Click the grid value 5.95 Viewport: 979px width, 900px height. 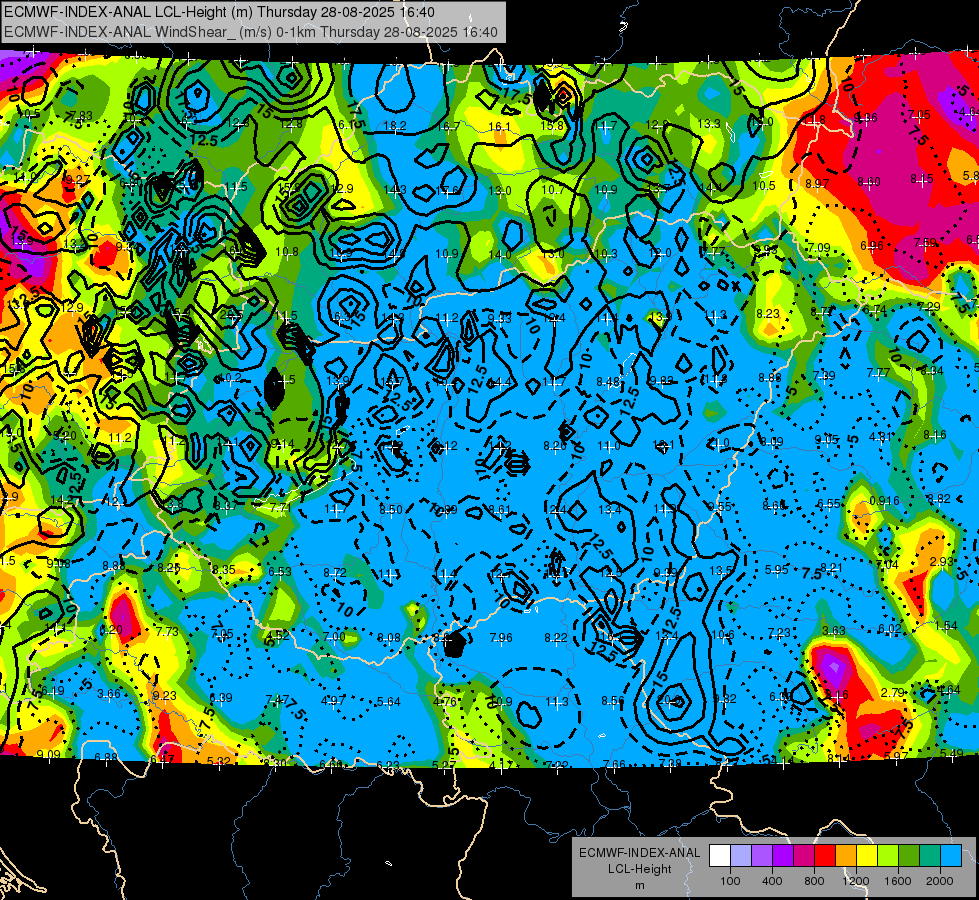click(x=777, y=570)
